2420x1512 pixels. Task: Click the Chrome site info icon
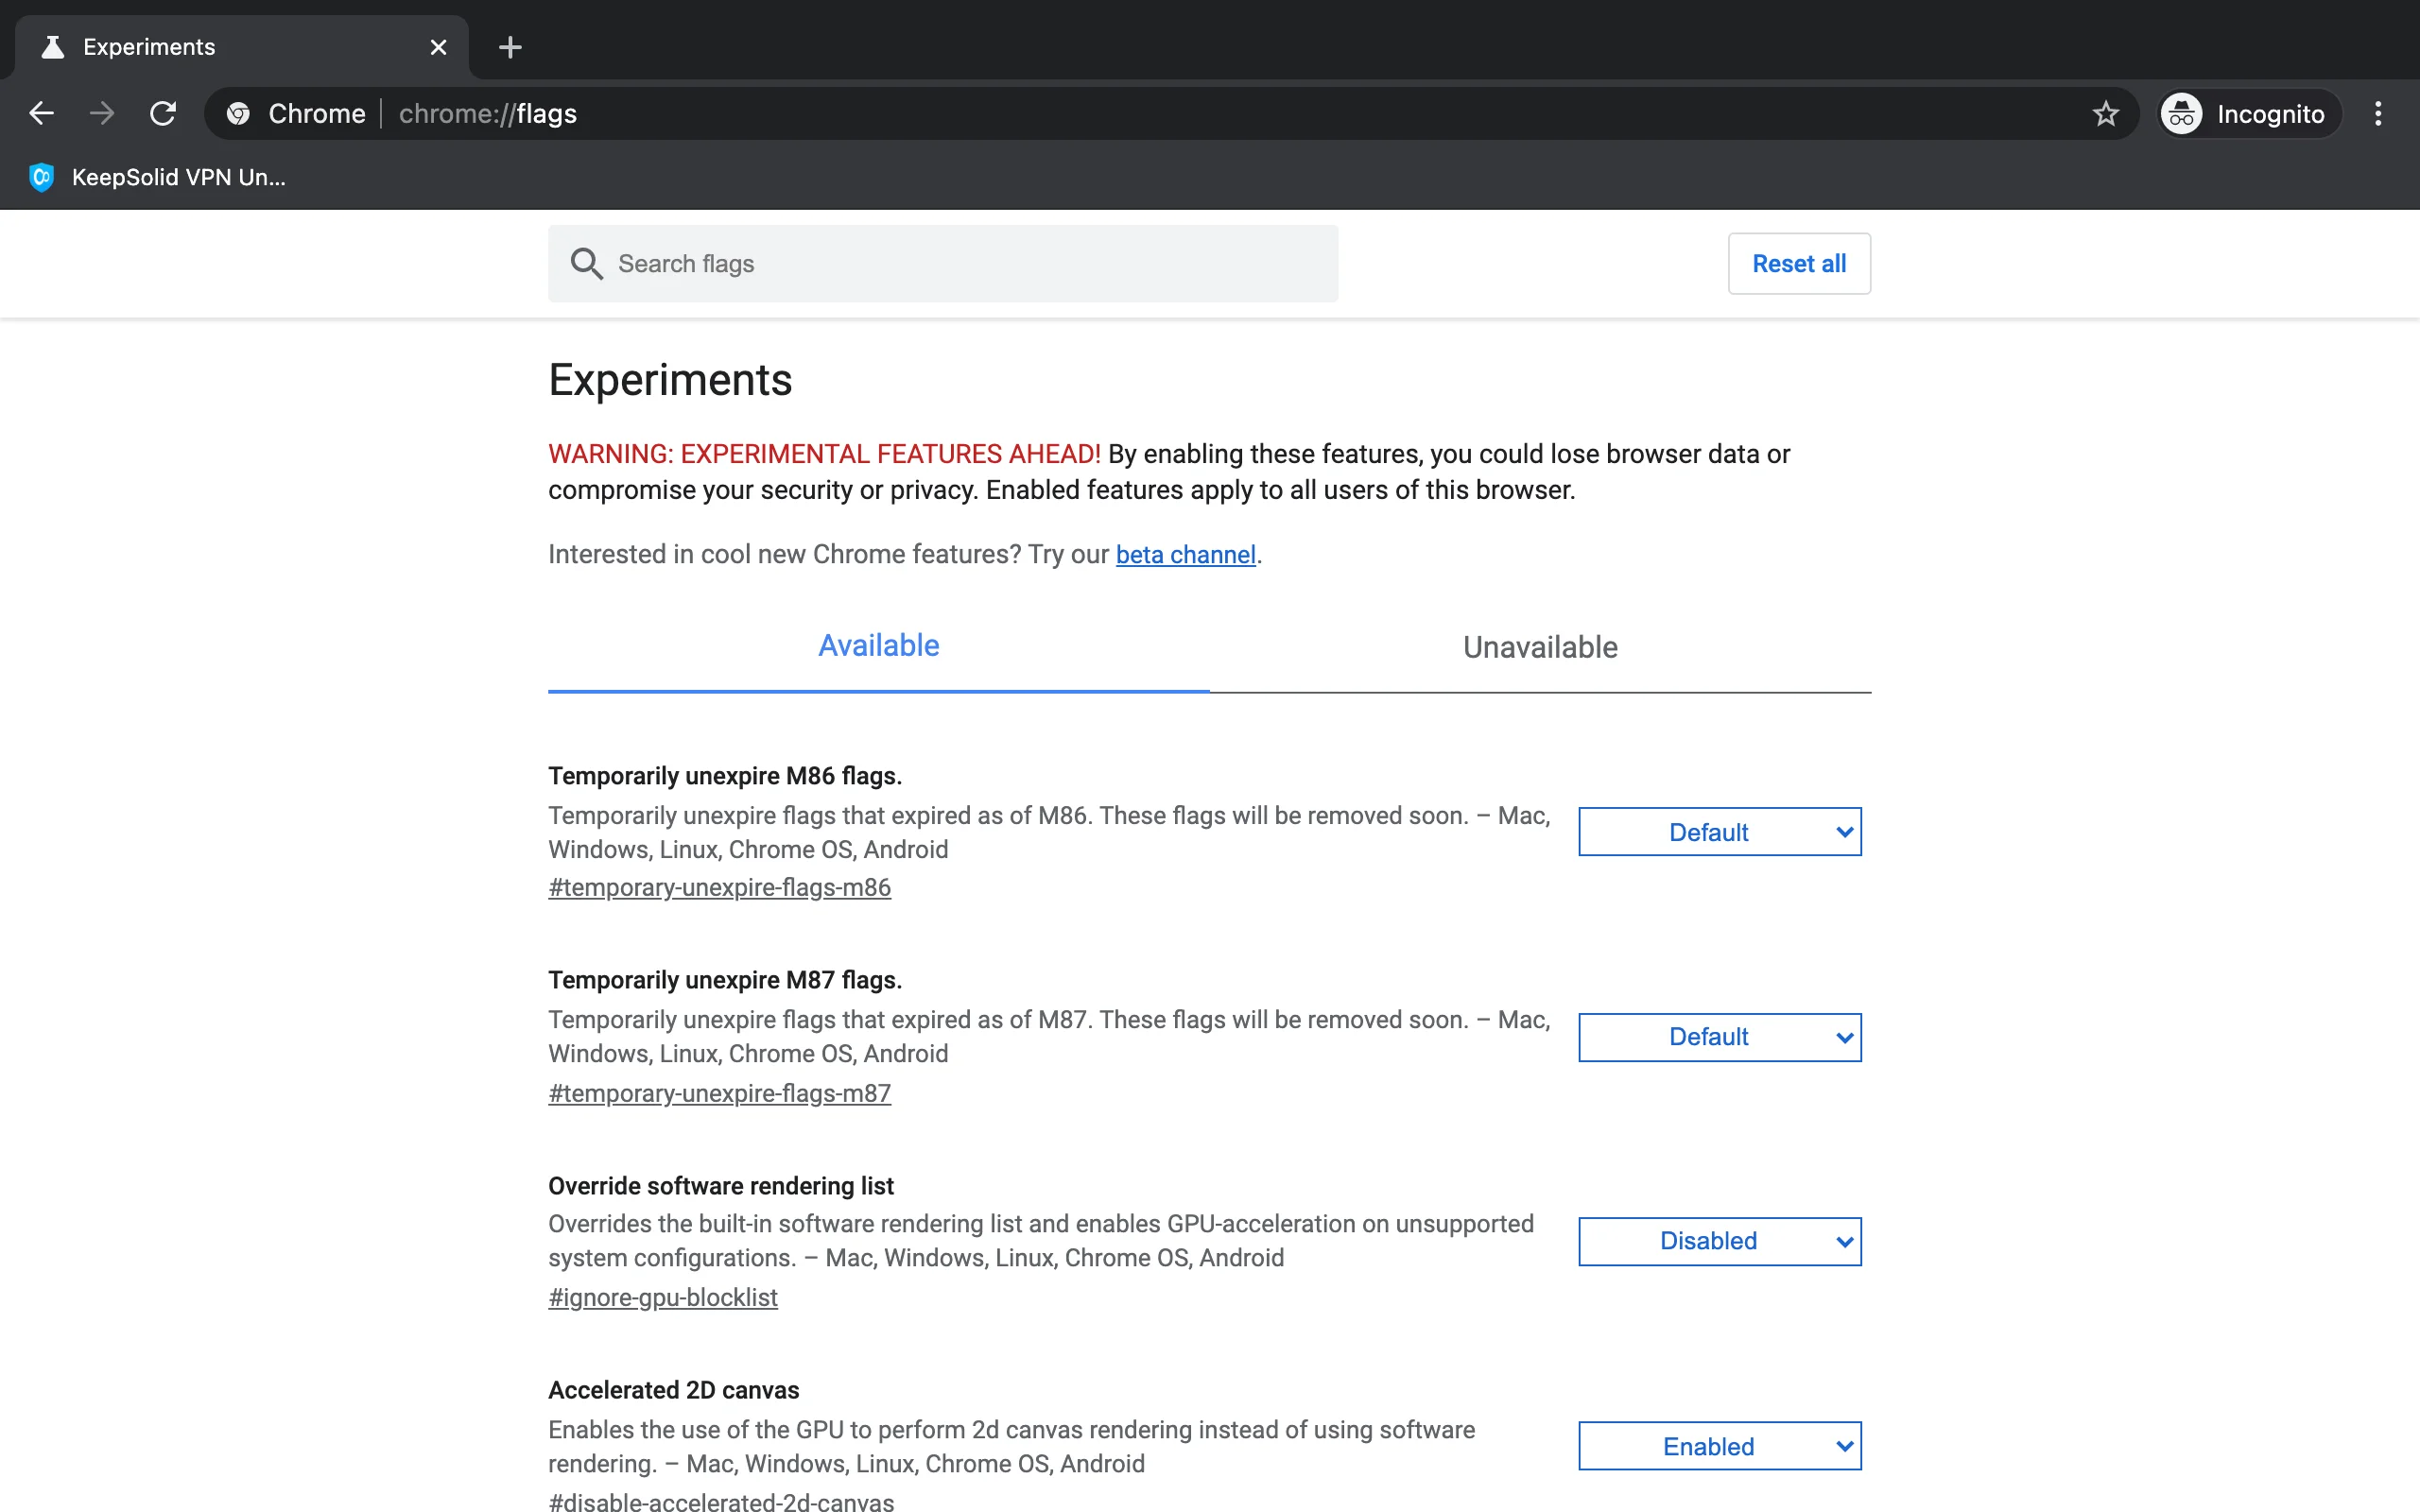point(238,113)
